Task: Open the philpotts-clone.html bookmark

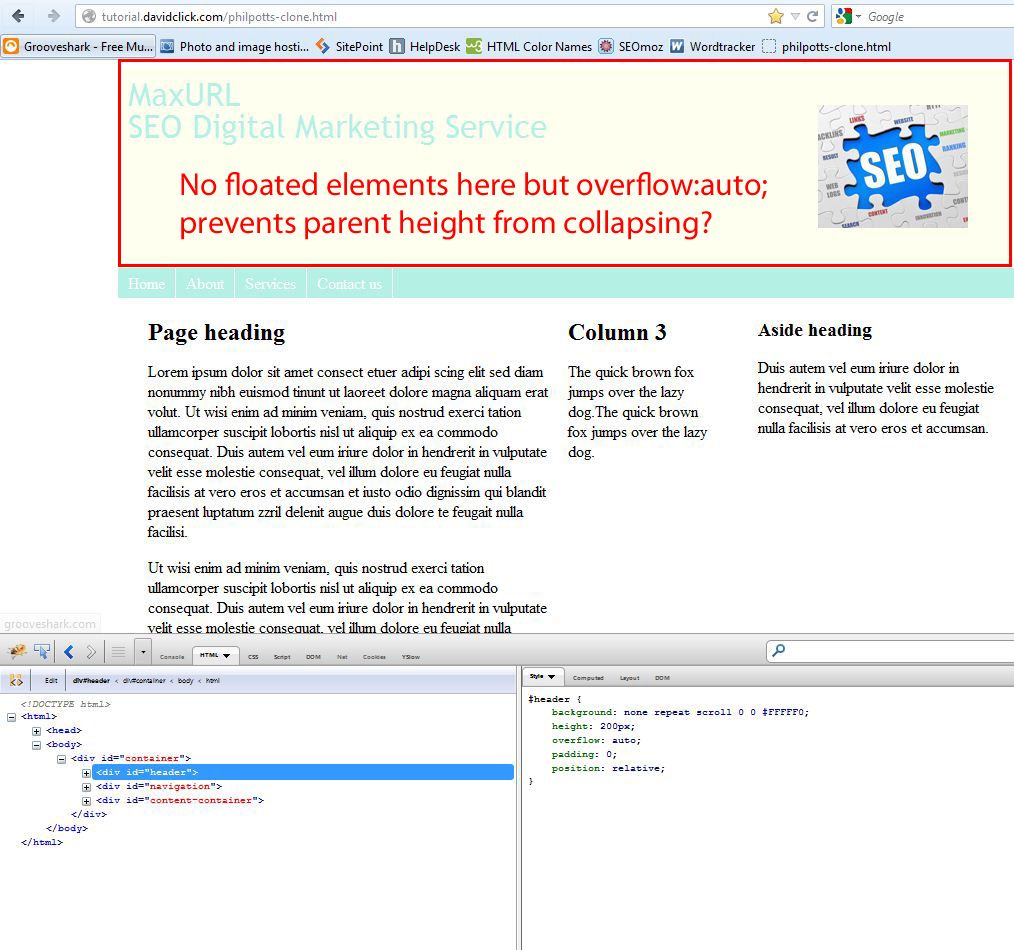Action: (826, 47)
